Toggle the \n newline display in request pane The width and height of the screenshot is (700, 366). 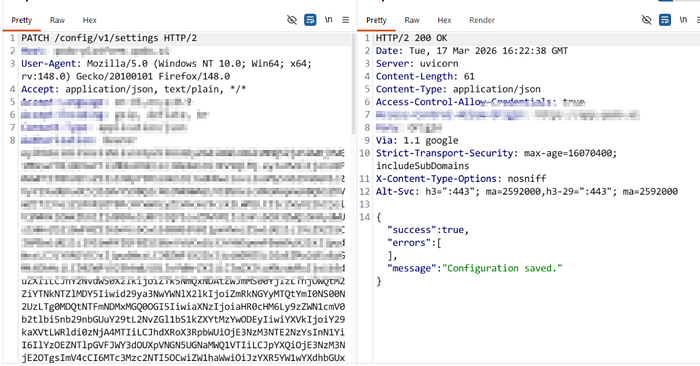pyautogui.click(x=329, y=20)
